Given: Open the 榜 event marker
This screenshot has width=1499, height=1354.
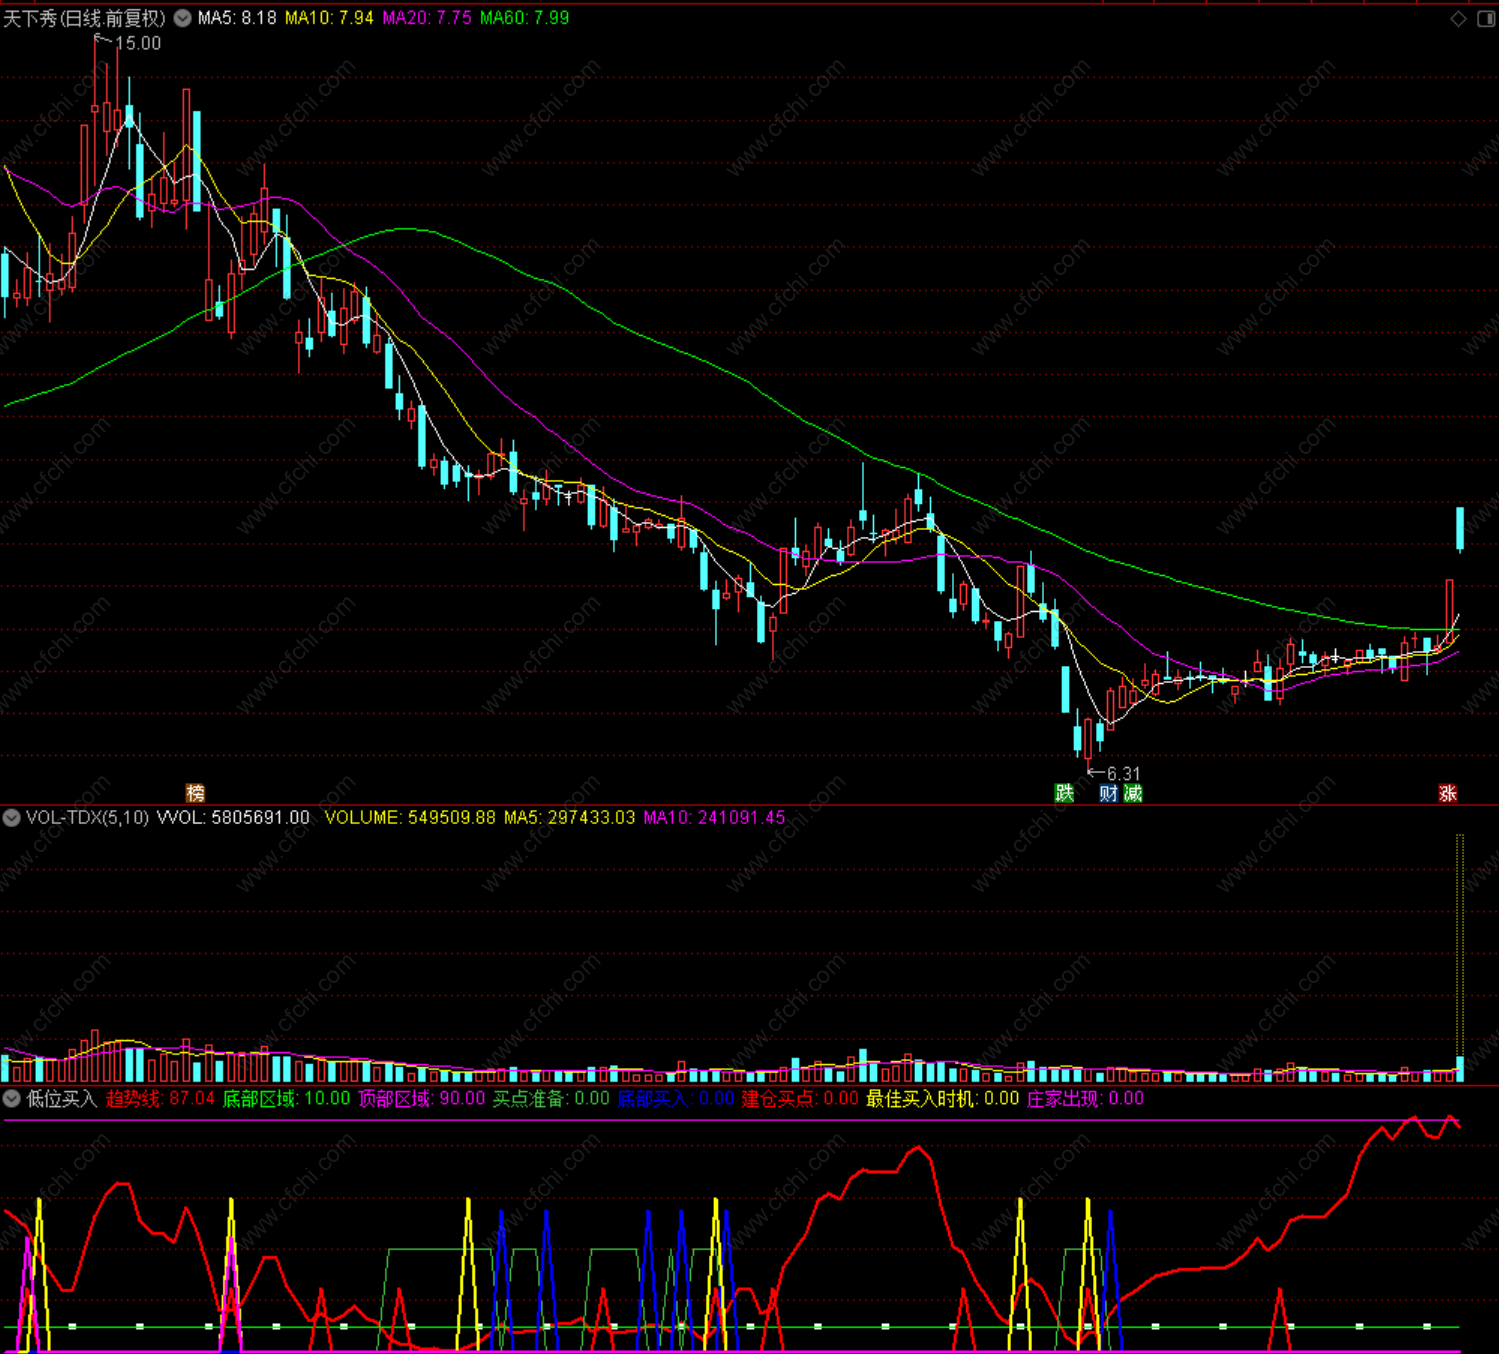Looking at the screenshot, I should (195, 793).
